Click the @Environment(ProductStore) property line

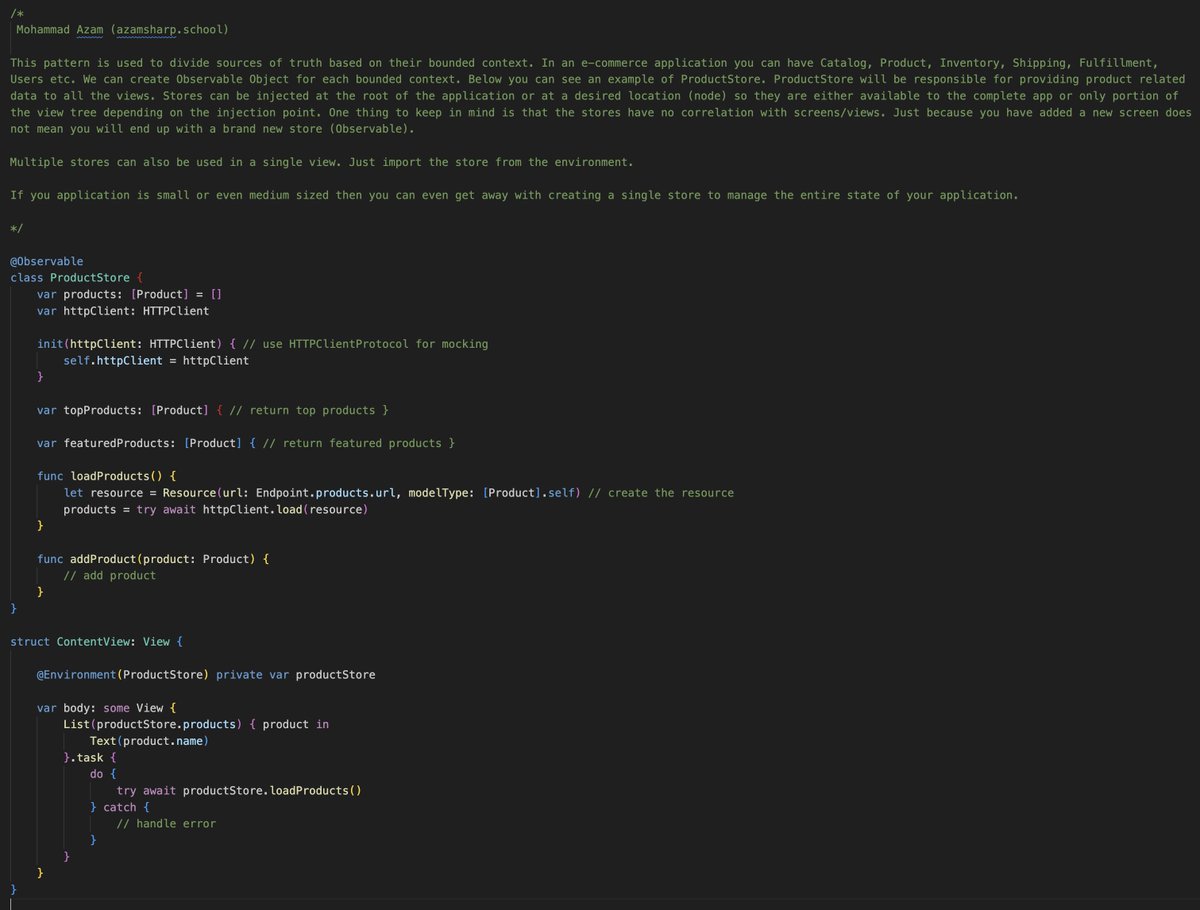point(206,675)
